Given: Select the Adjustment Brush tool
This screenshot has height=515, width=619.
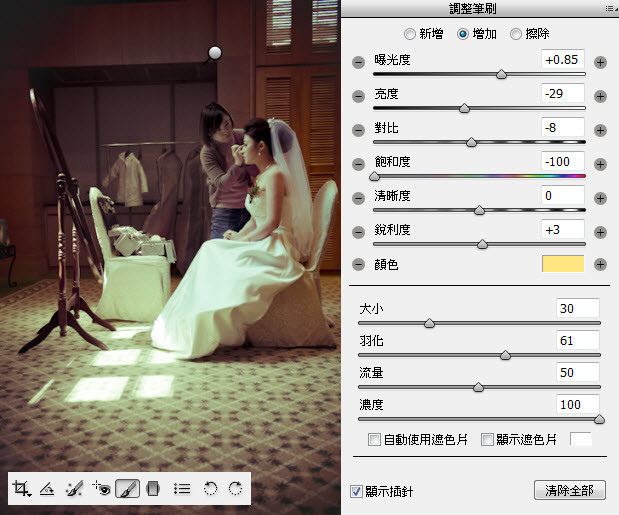Looking at the screenshot, I should click(127, 489).
